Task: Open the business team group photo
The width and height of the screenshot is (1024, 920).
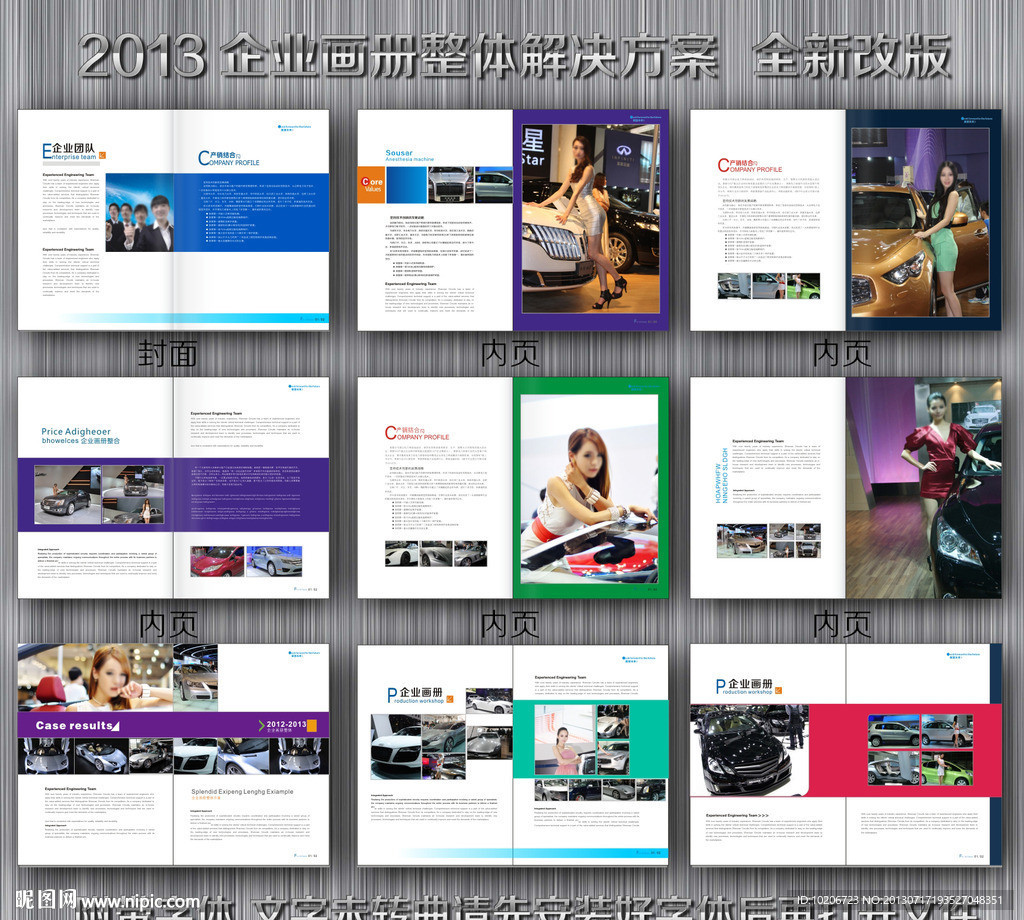Action: point(139,212)
